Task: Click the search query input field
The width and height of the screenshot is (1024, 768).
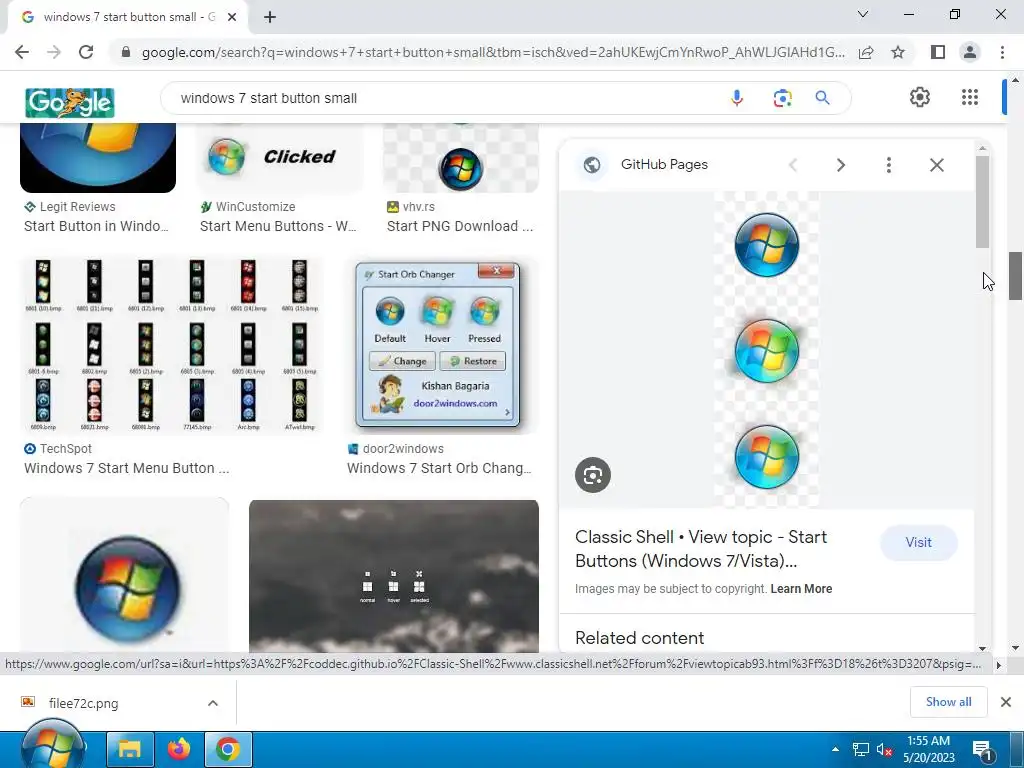Action: tap(444, 98)
